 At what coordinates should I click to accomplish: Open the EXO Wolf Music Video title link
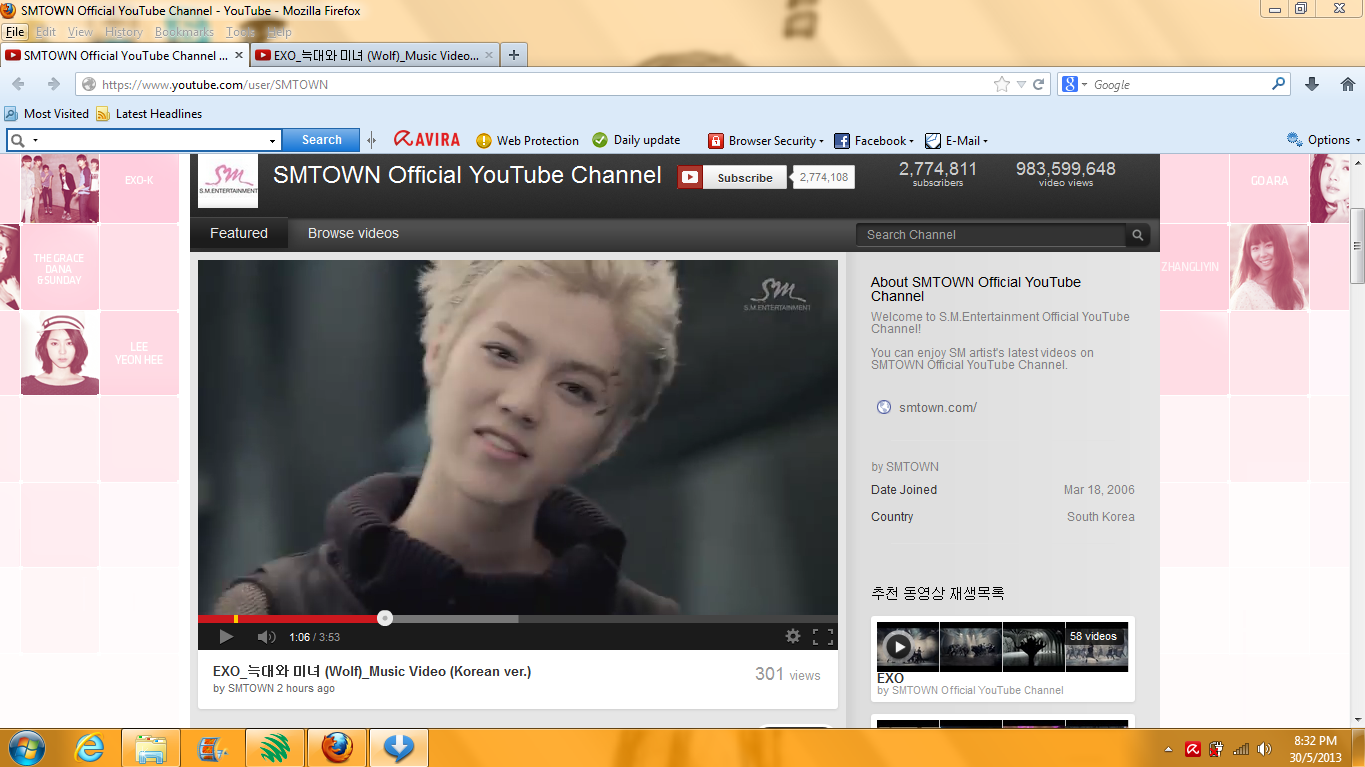[x=372, y=671]
